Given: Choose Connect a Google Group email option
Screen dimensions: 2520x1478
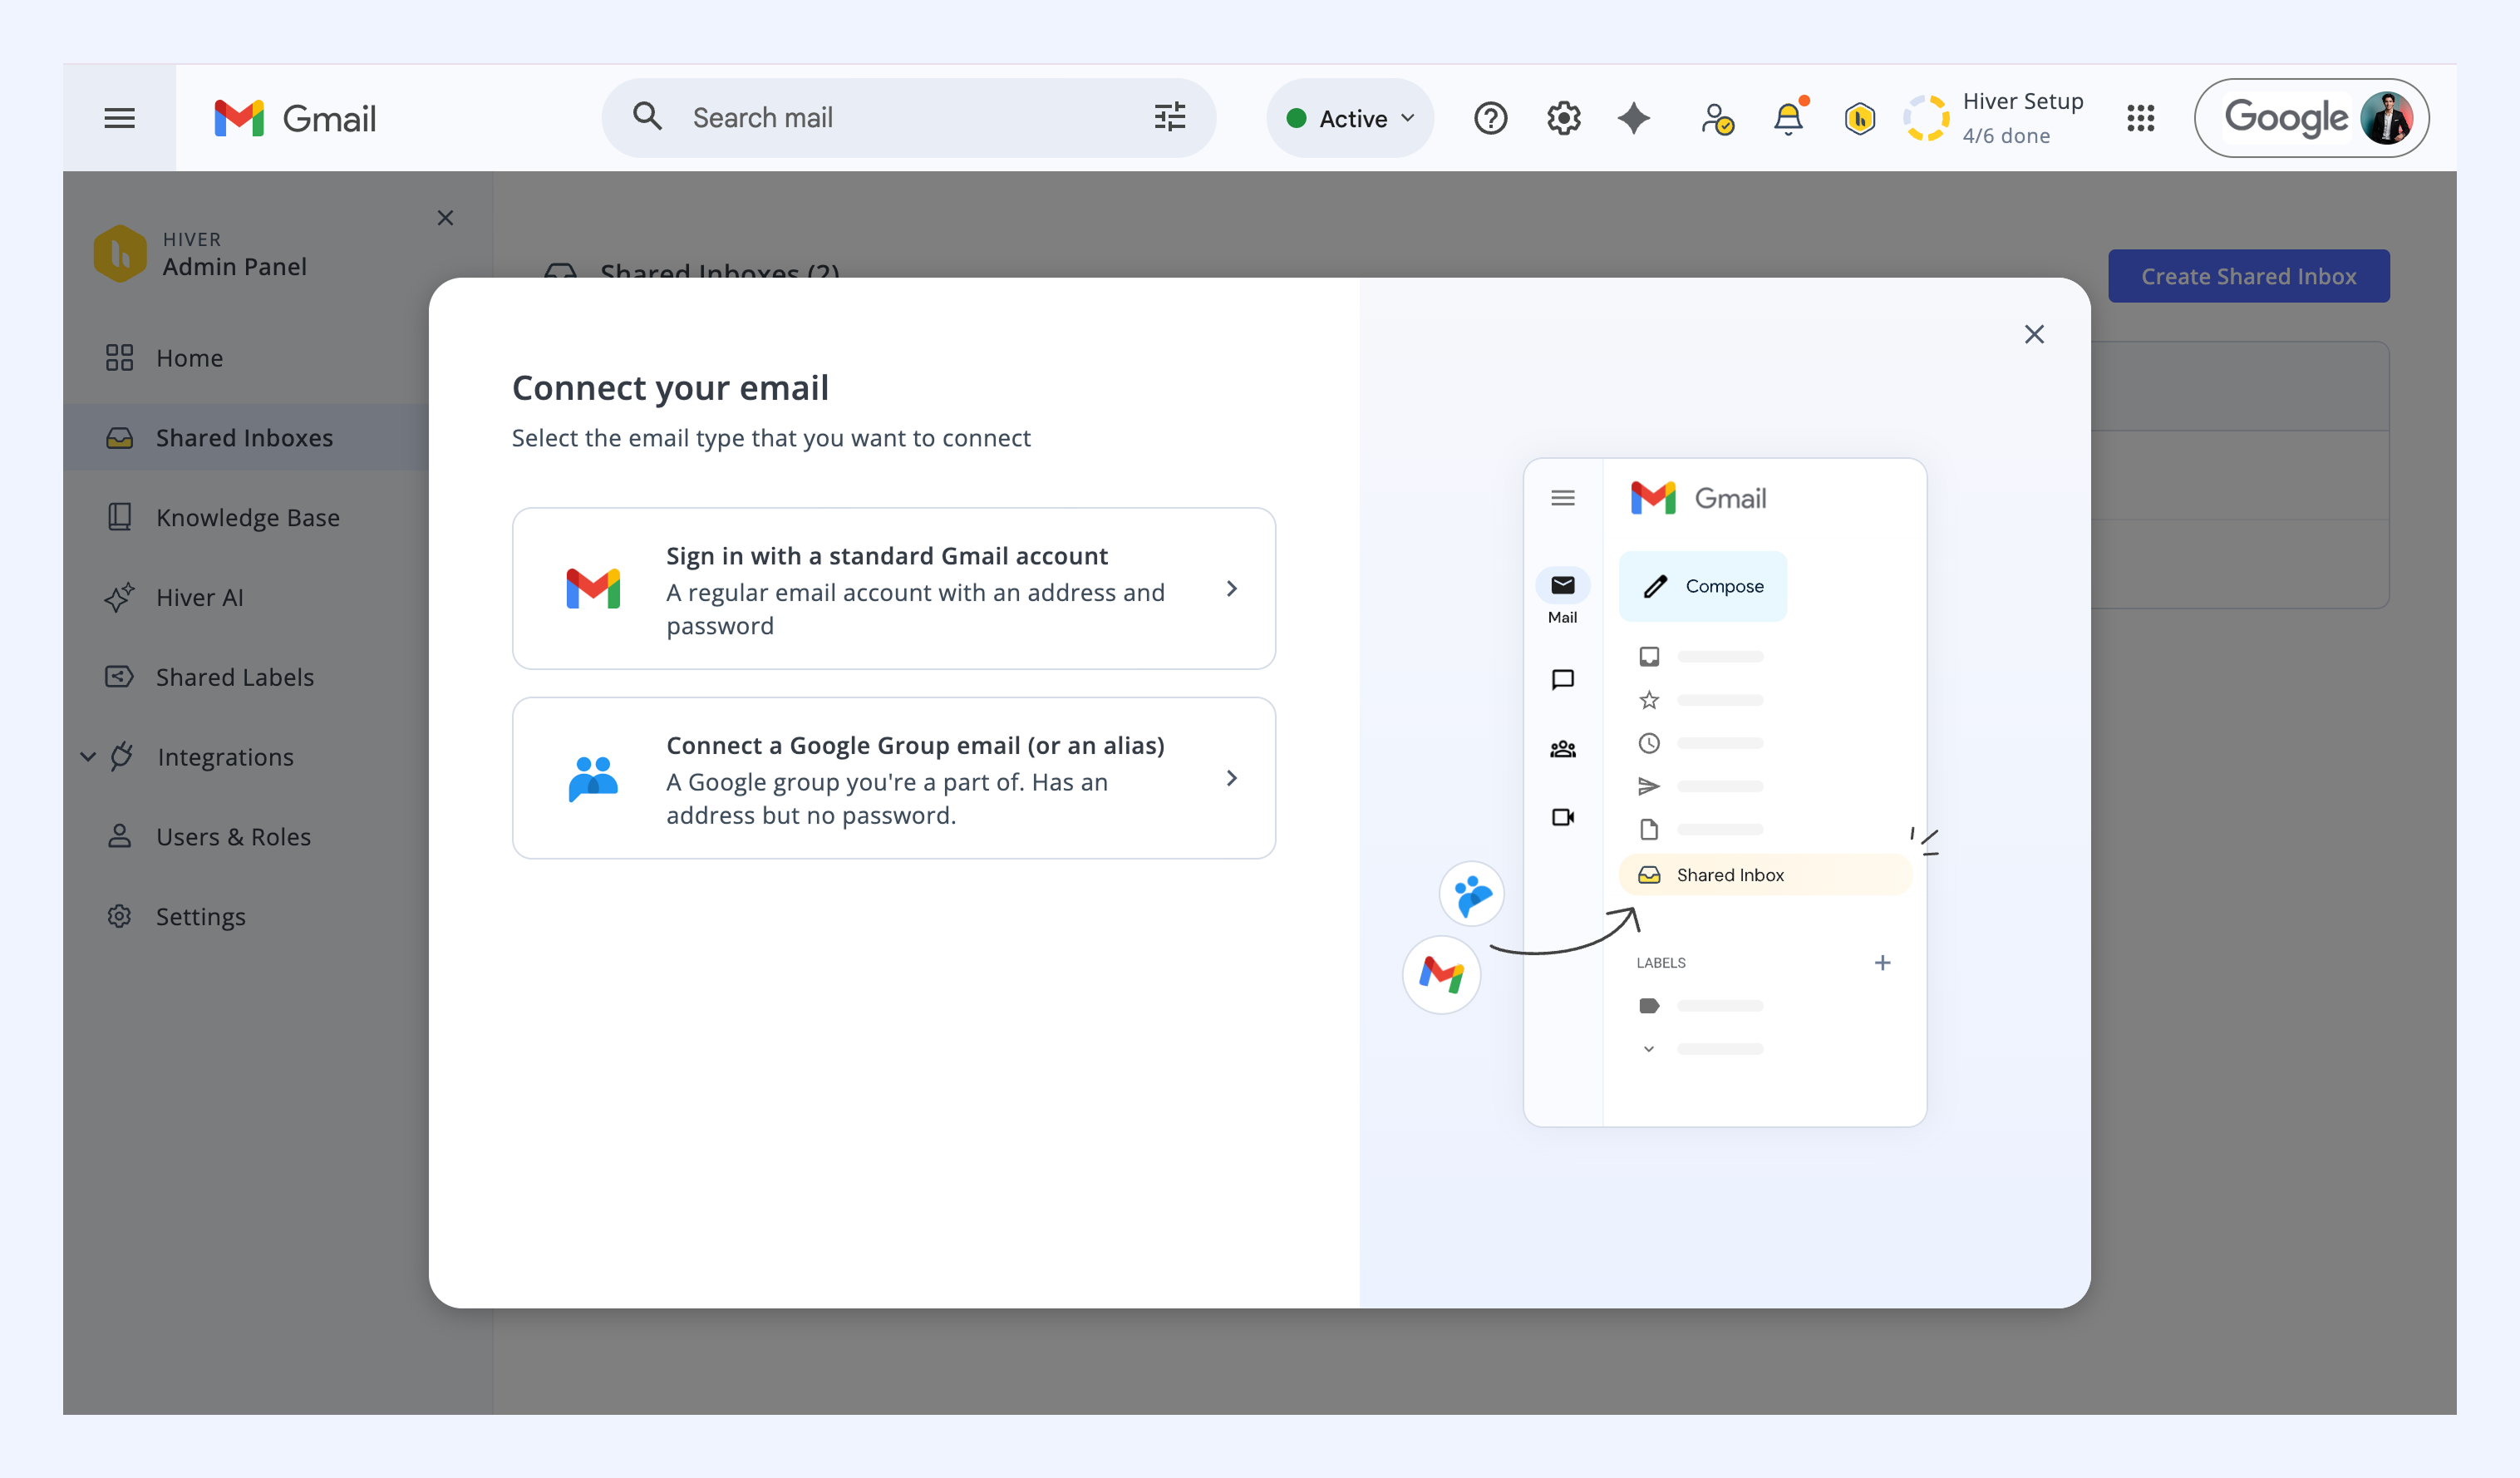Looking at the screenshot, I should pyautogui.click(x=894, y=778).
